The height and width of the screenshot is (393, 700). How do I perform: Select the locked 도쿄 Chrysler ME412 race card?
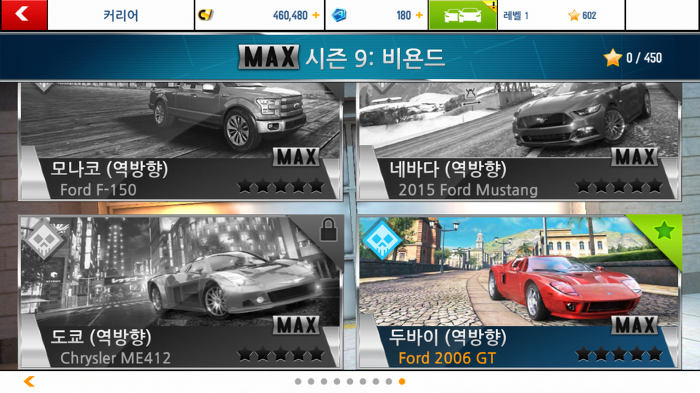(x=181, y=292)
